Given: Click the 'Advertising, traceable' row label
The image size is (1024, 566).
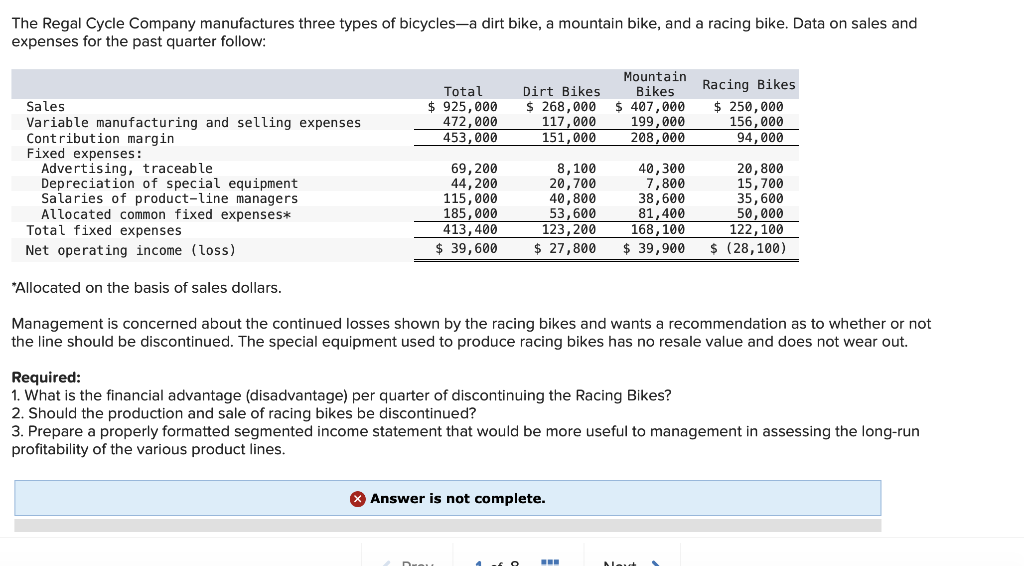Looking at the screenshot, I should click(127, 168).
